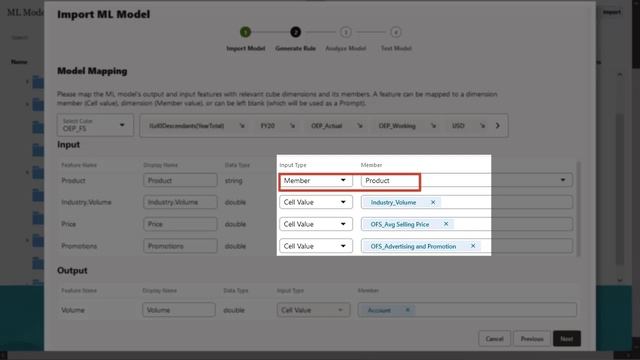Open the Input Type dropdown for Price
The image size is (640, 360).
(315, 224)
